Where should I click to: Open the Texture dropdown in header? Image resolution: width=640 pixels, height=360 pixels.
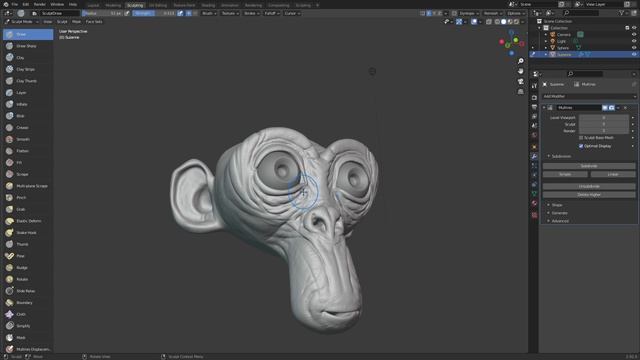[230, 13]
